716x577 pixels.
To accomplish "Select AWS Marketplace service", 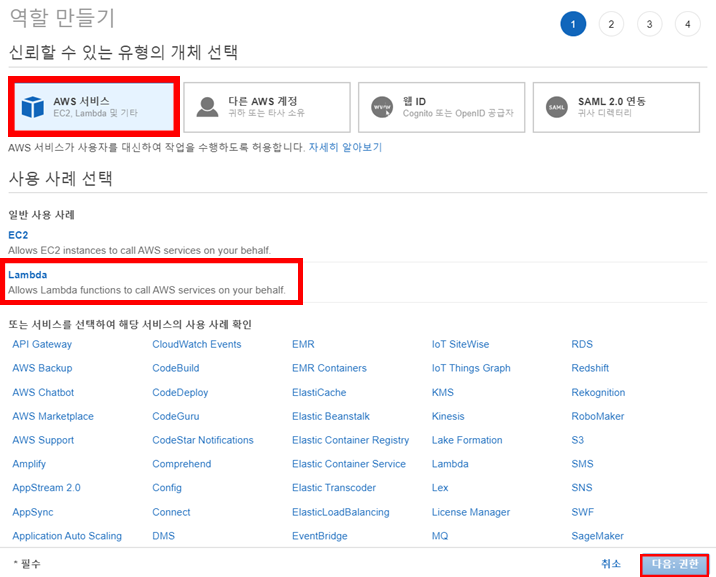I will point(53,416).
